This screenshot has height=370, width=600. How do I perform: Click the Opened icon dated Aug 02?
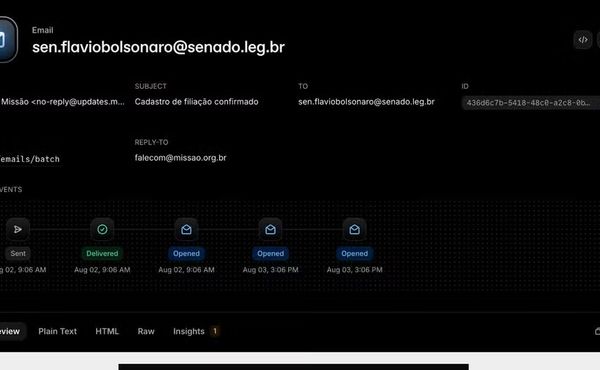(x=186, y=229)
